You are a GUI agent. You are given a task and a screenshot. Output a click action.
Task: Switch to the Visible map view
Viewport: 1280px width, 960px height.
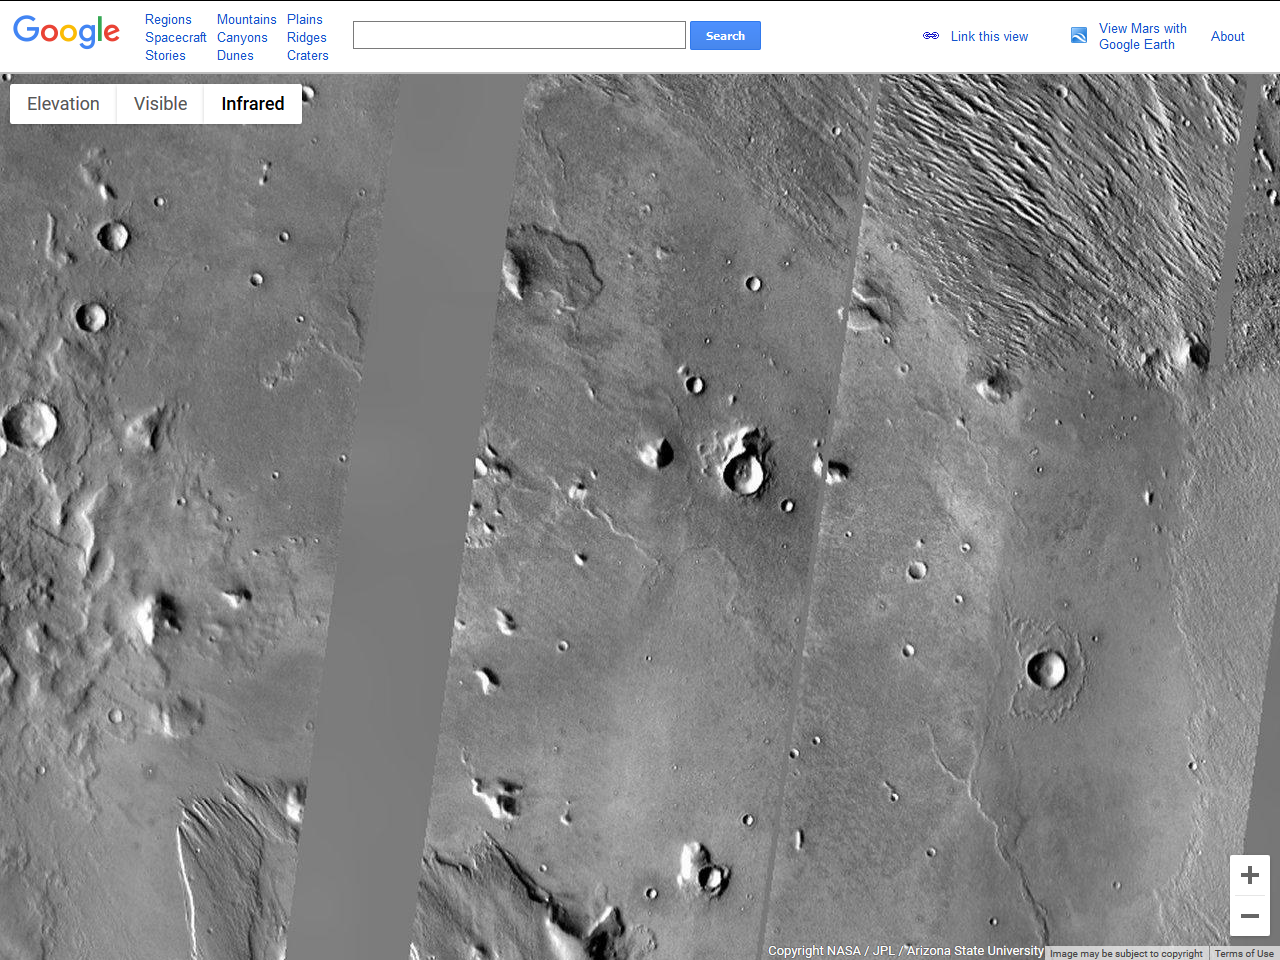coord(160,104)
